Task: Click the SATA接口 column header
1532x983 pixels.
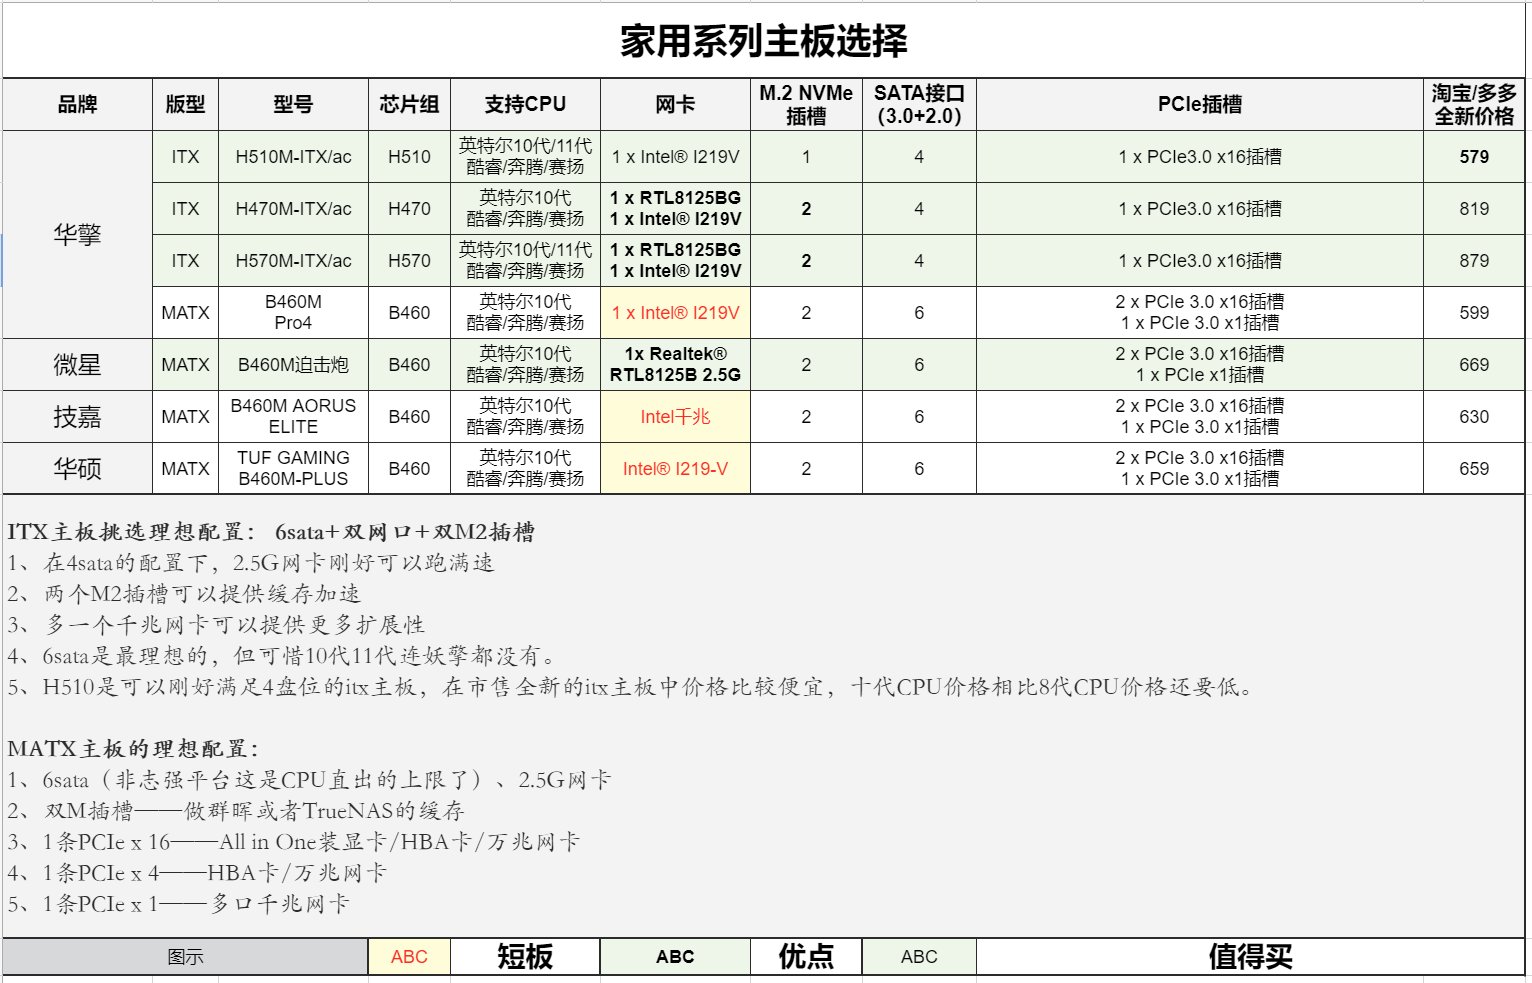Action: [918, 104]
